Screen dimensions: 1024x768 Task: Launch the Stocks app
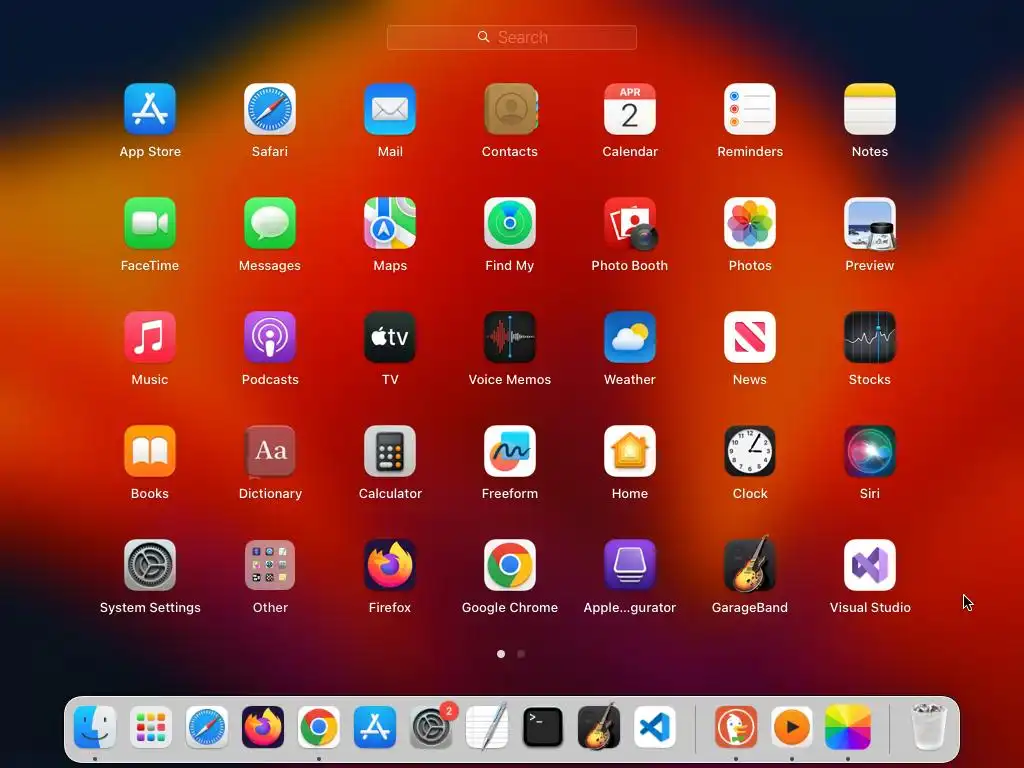[870, 337]
